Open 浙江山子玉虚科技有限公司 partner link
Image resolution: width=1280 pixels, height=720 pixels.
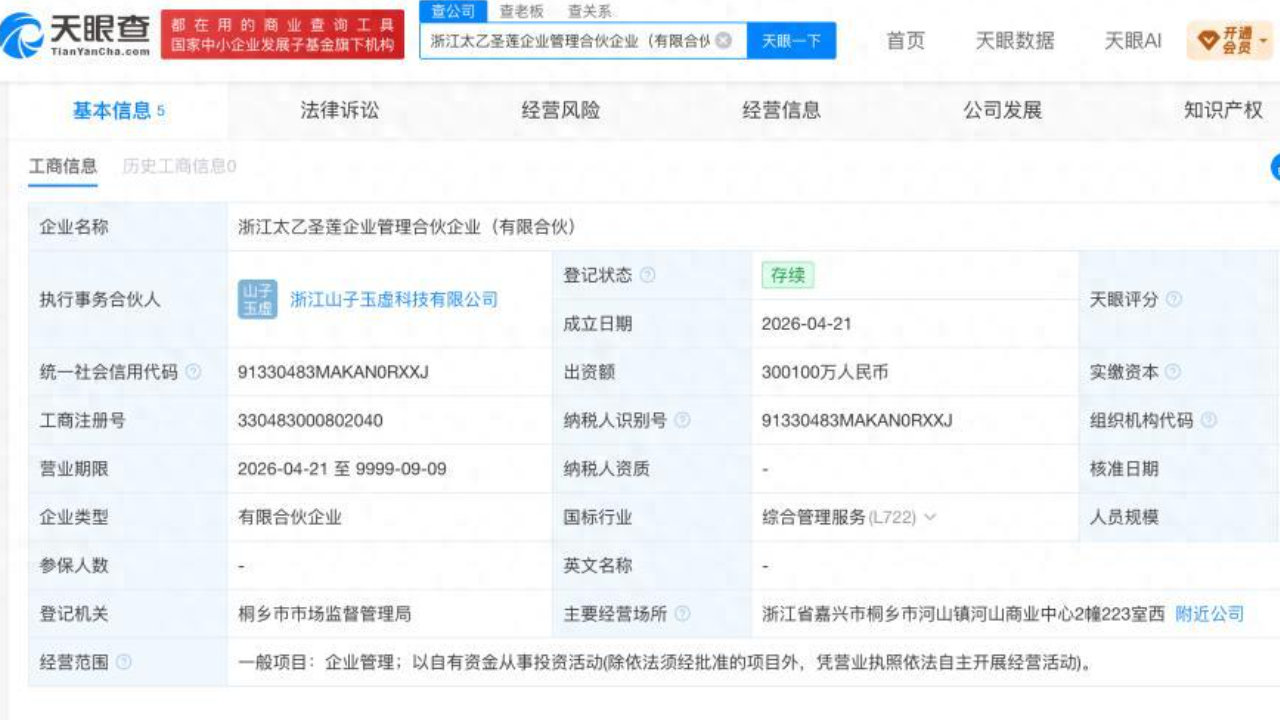(x=394, y=299)
